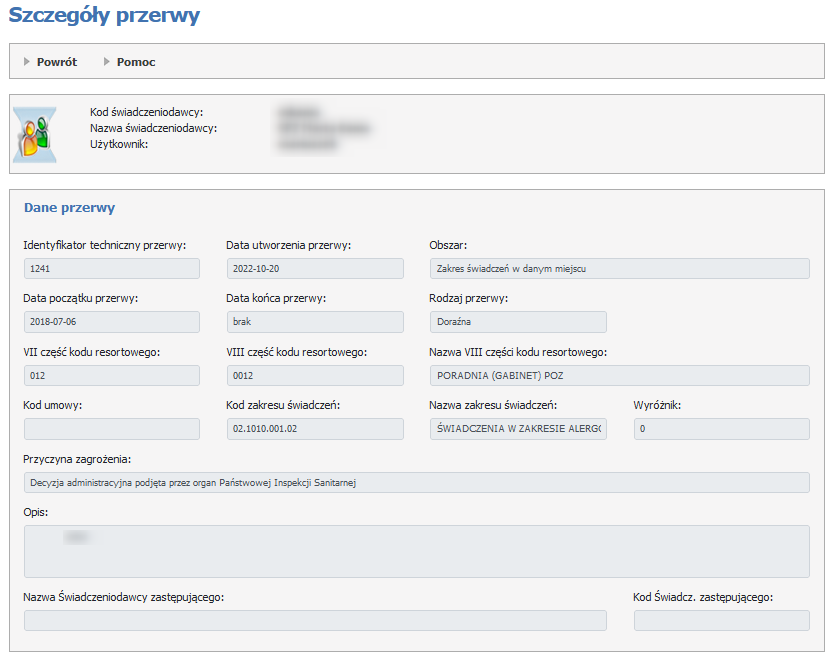Click inside the Opis text area
The width and height of the screenshot is (833, 662).
click(416, 551)
